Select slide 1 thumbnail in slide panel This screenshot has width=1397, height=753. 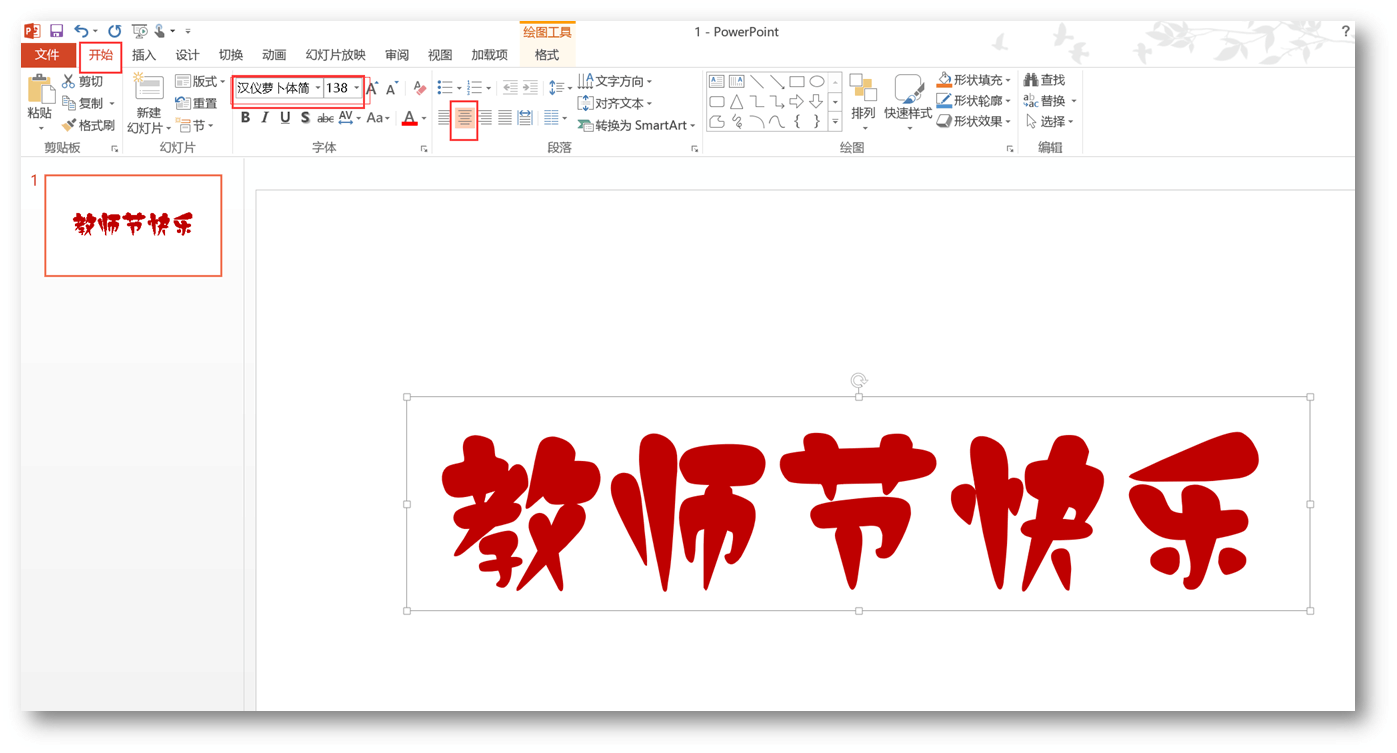132,224
